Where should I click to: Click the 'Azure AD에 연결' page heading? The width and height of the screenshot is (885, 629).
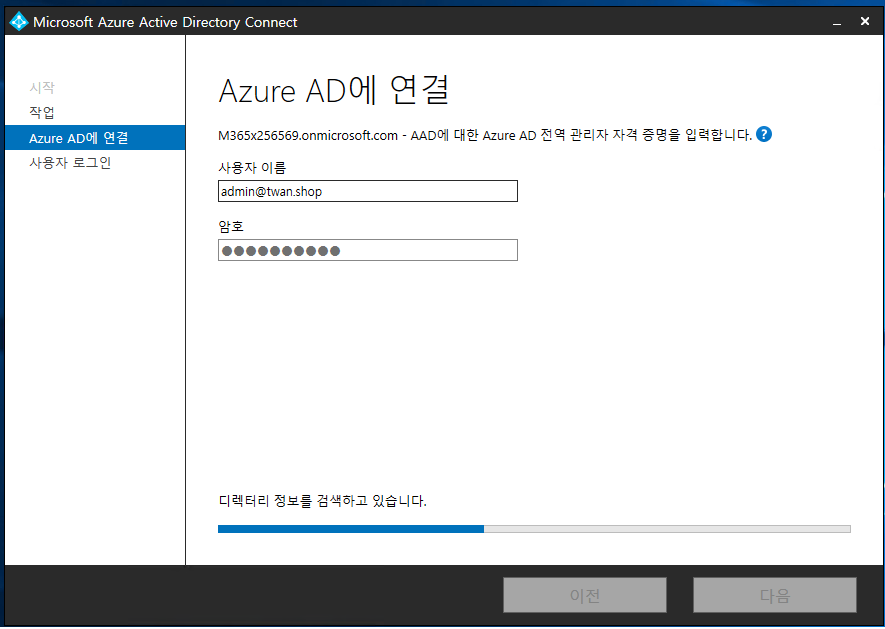(x=334, y=90)
